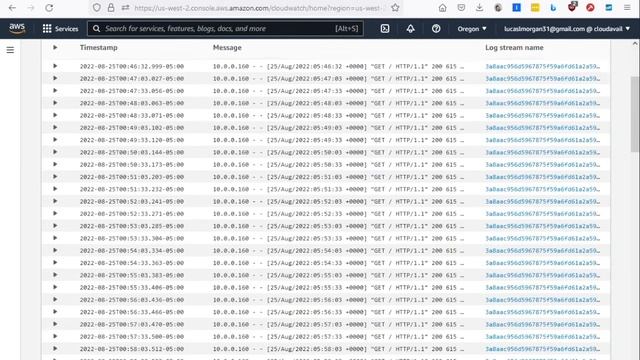Open the browser home icon
Viewport: 640px width, 360px height.
tap(442, 8)
